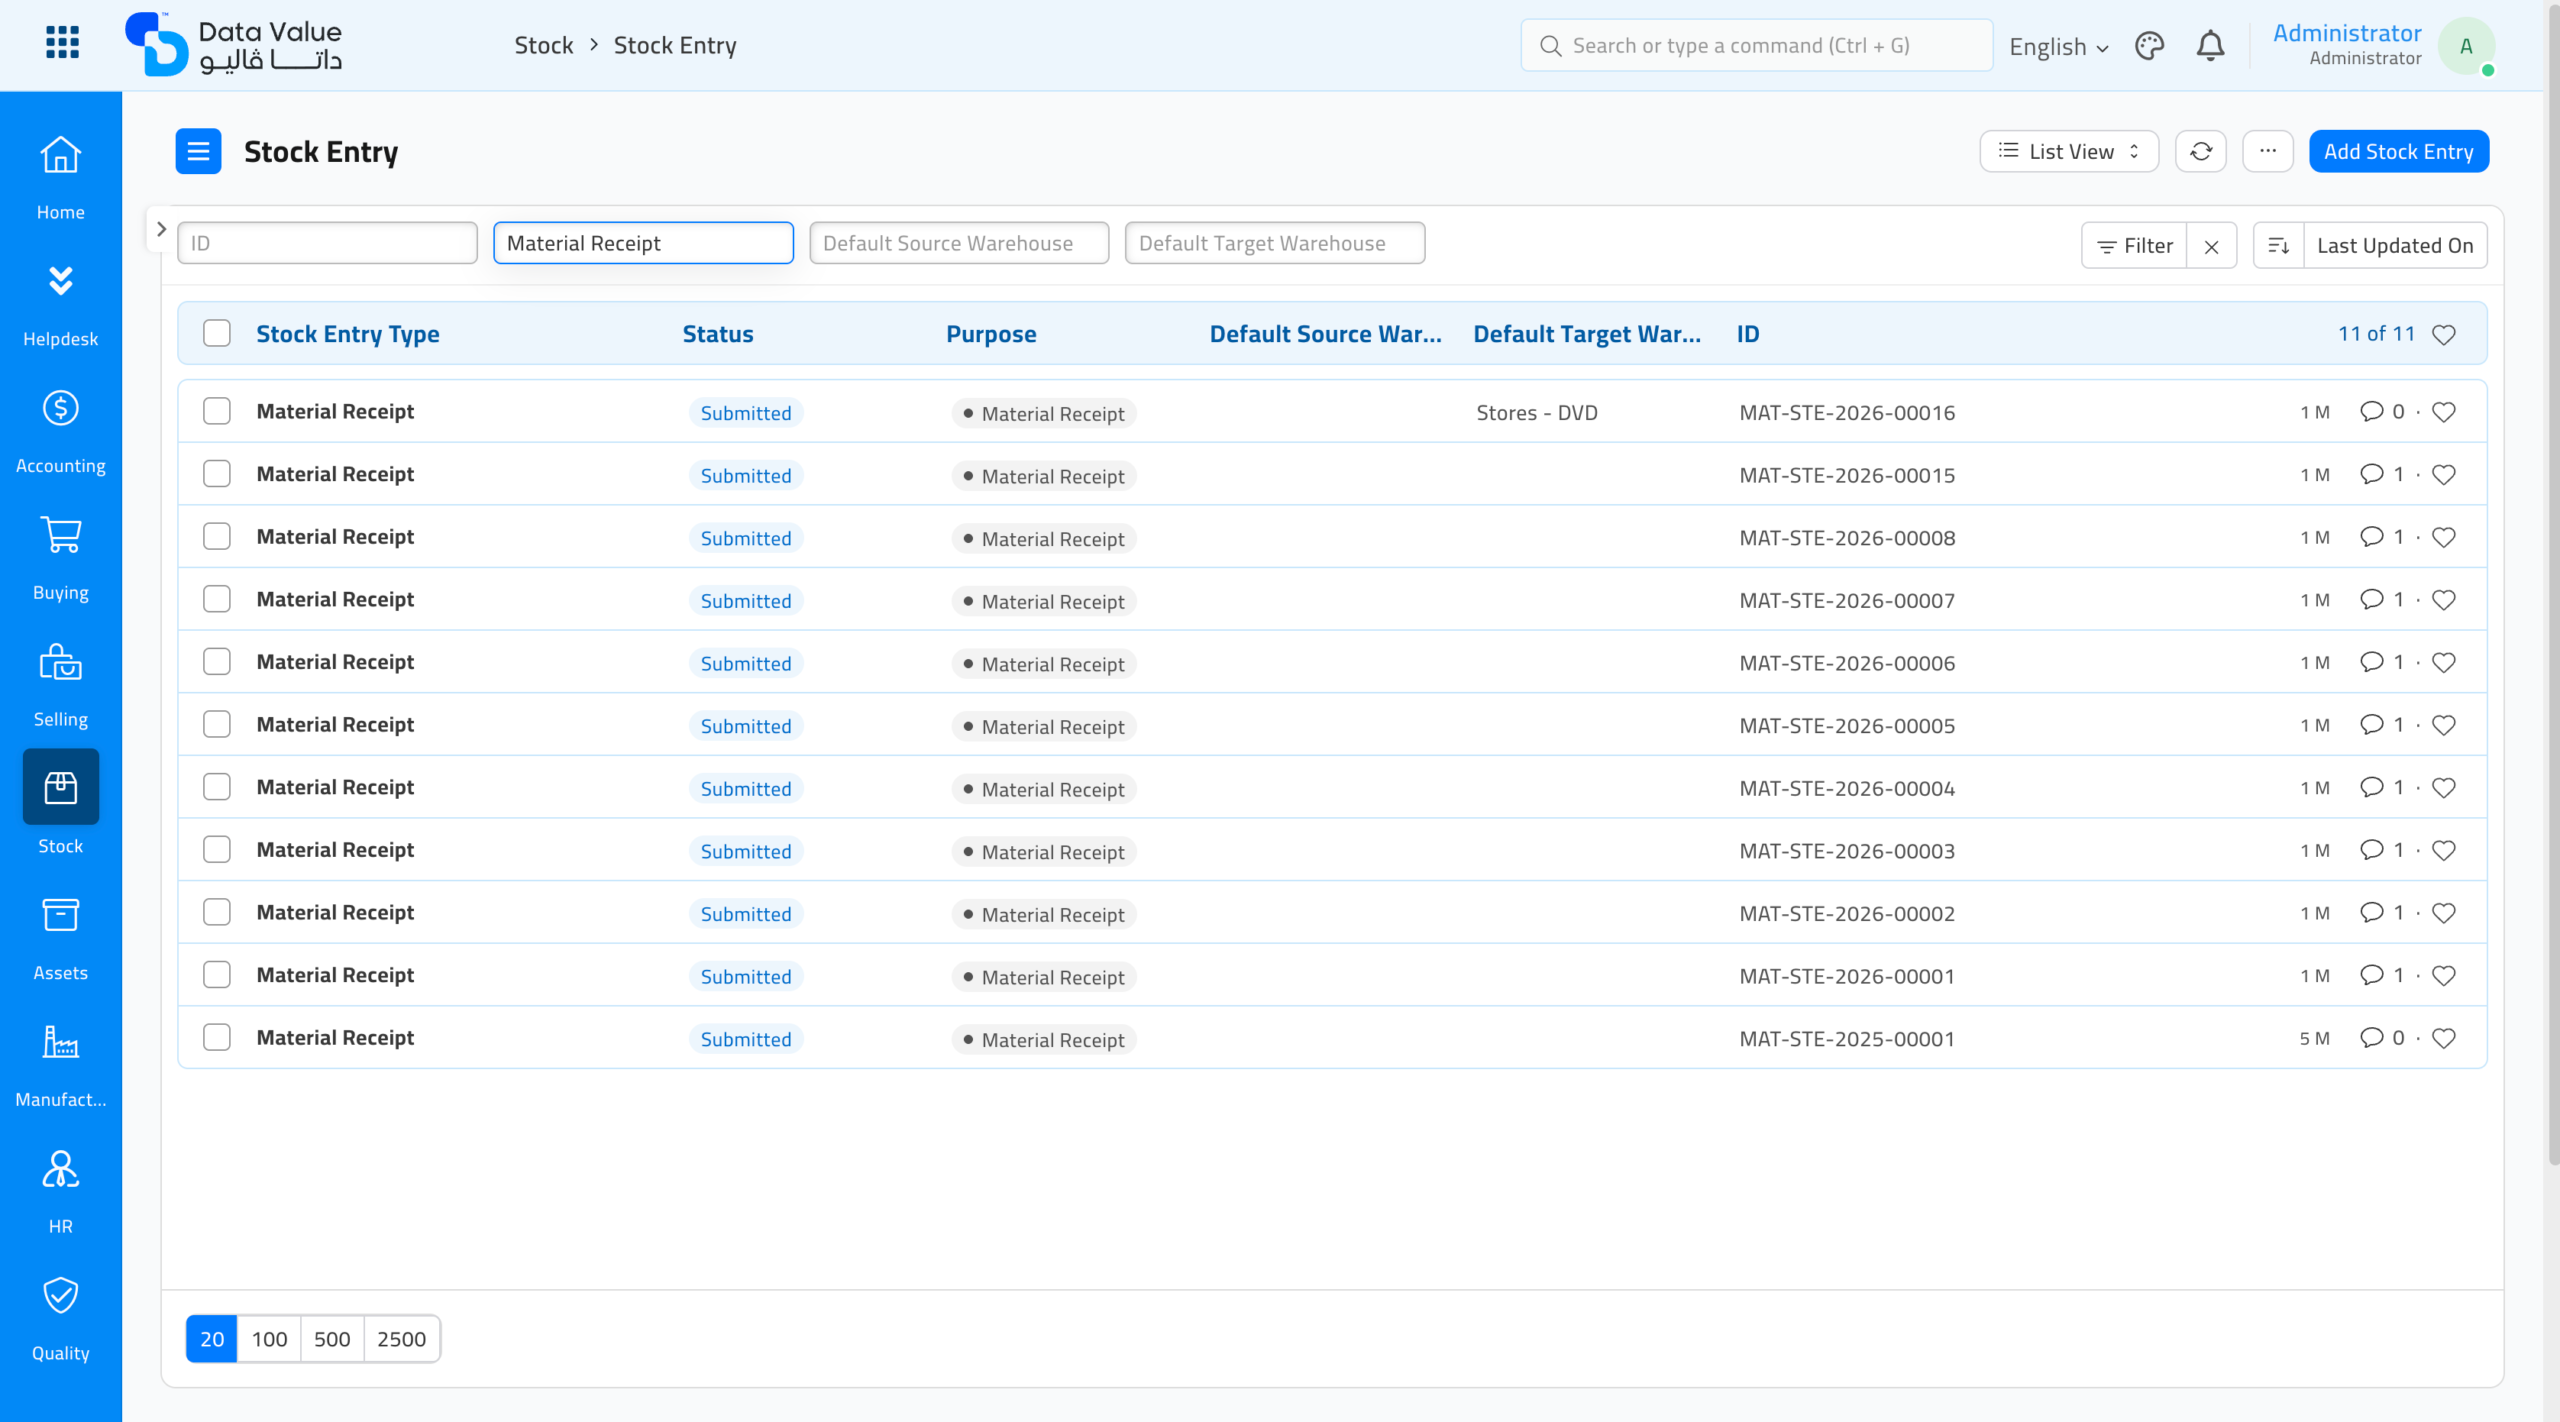Open the more options menu
2560x1422 pixels.
(x=2268, y=151)
